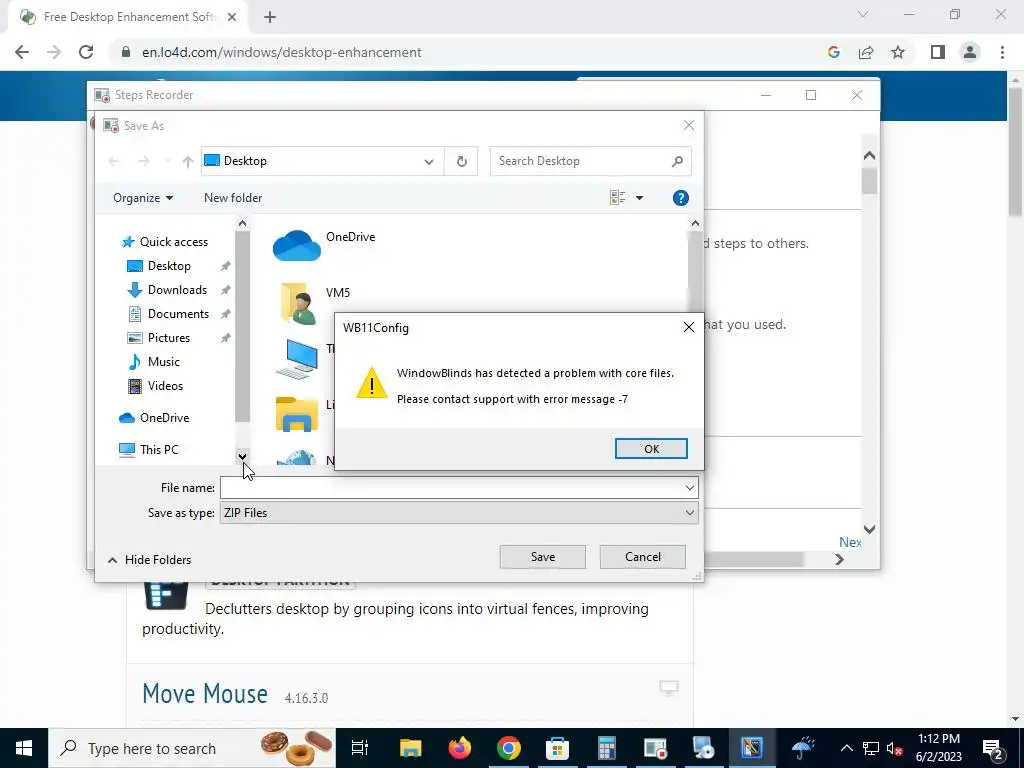Click the Type here to search box

pyautogui.click(x=192, y=748)
